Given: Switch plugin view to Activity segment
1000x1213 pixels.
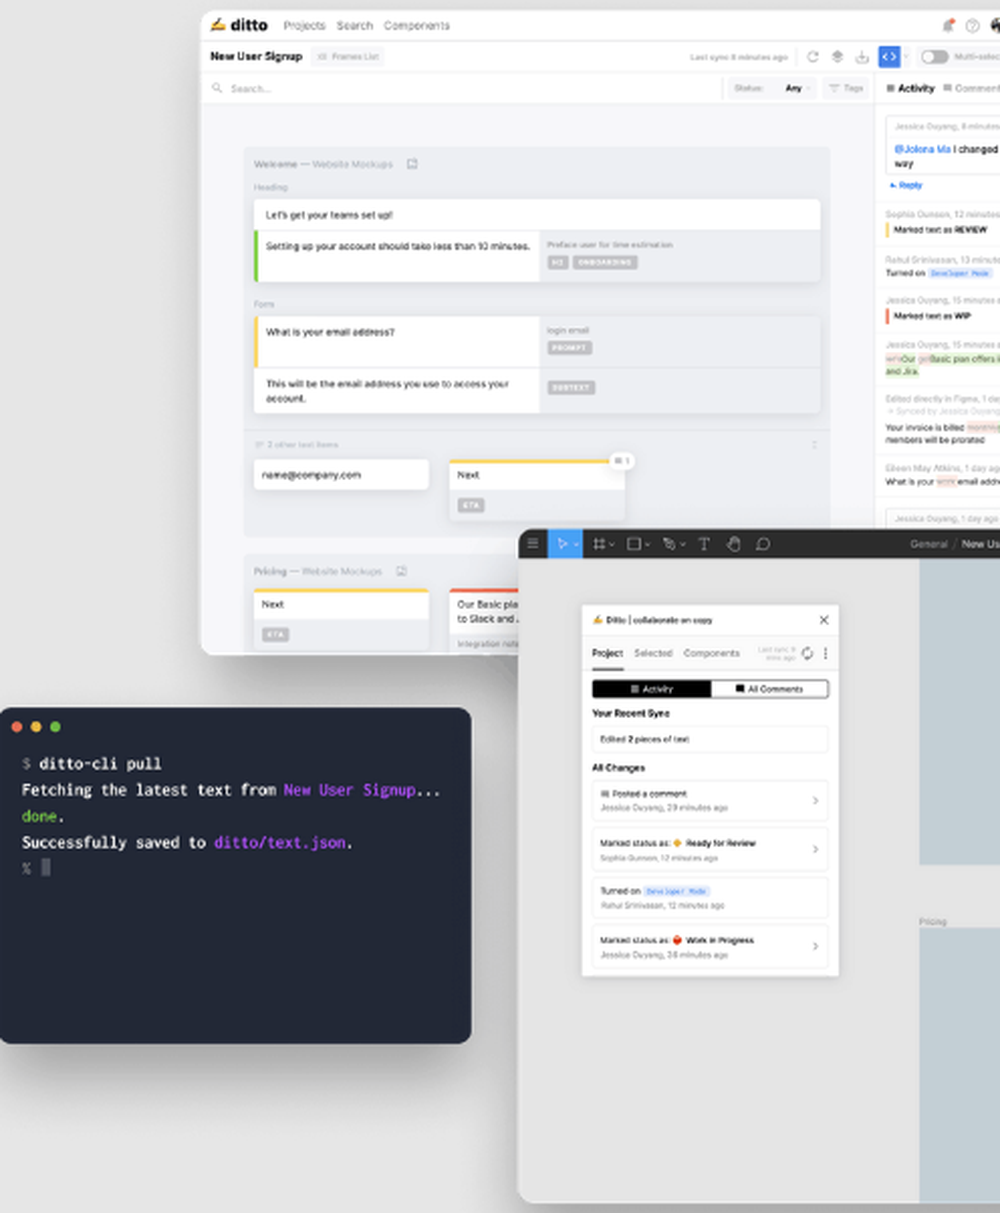Looking at the screenshot, I should pyautogui.click(x=652, y=689).
